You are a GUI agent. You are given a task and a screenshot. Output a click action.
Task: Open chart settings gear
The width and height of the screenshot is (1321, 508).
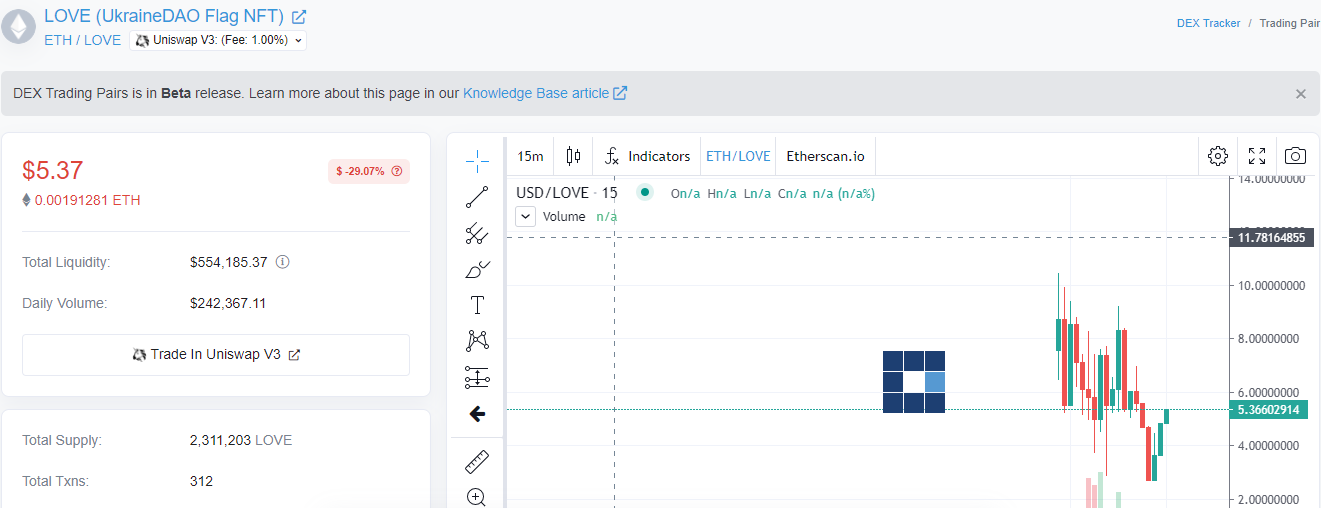tap(1217, 156)
